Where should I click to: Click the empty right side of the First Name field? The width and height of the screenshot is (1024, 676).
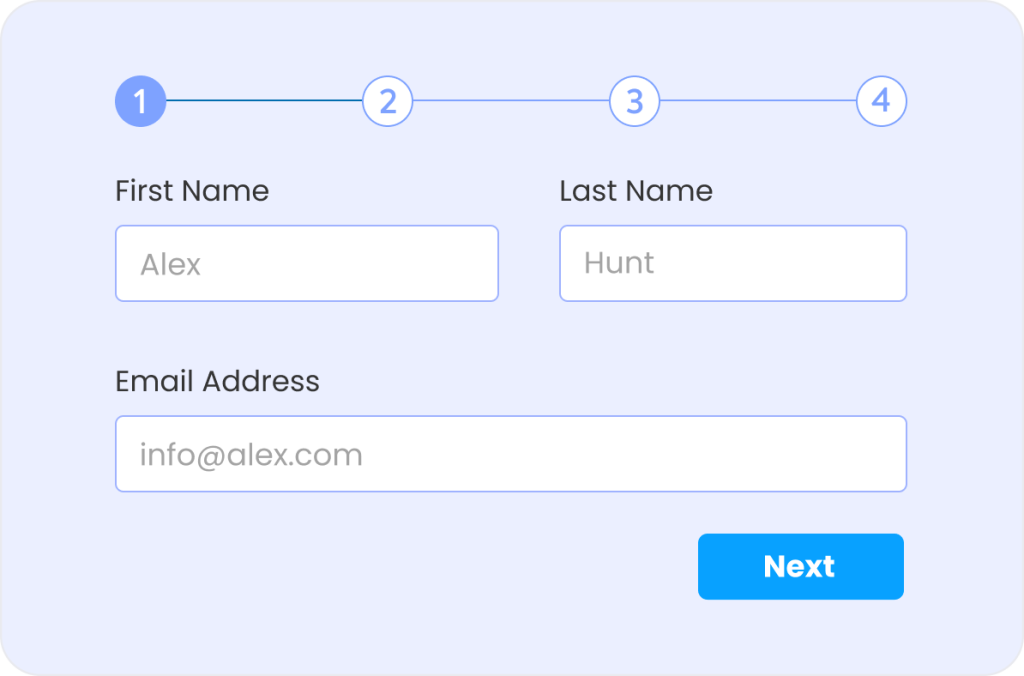(x=392, y=263)
